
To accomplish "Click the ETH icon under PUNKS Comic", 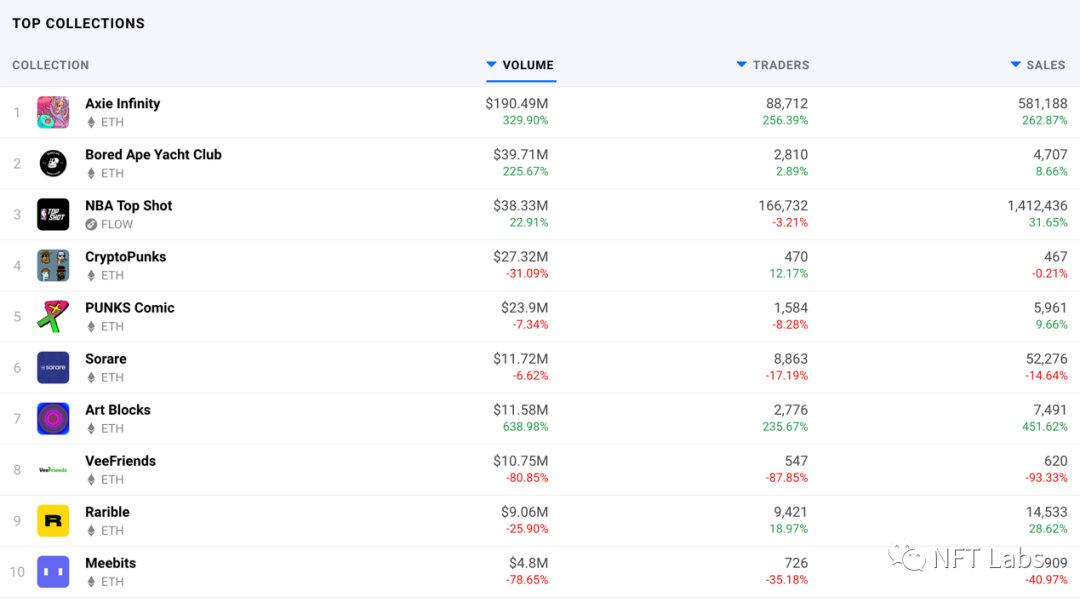I will pos(91,327).
